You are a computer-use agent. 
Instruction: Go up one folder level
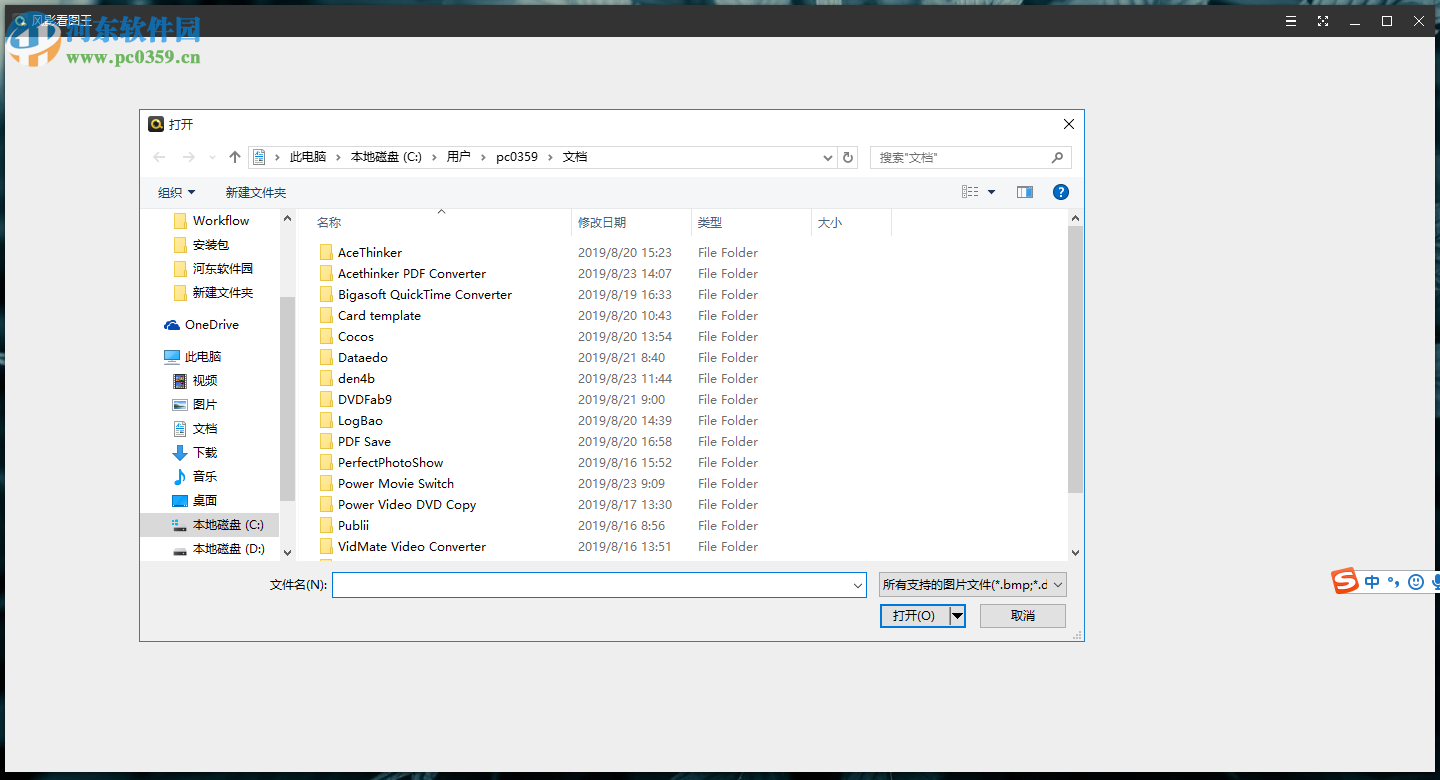(x=235, y=157)
